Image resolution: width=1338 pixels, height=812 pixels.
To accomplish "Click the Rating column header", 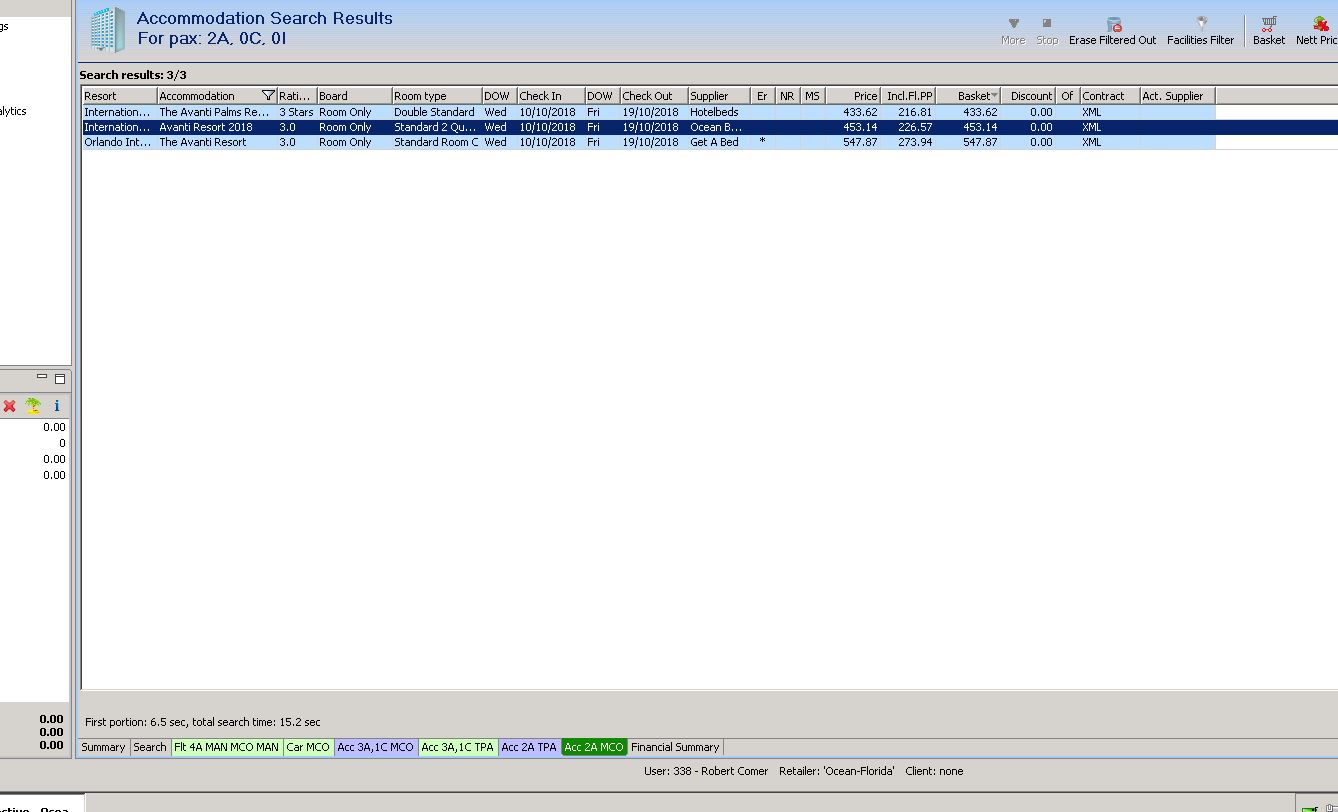I will pyautogui.click(x=296, y=96).
